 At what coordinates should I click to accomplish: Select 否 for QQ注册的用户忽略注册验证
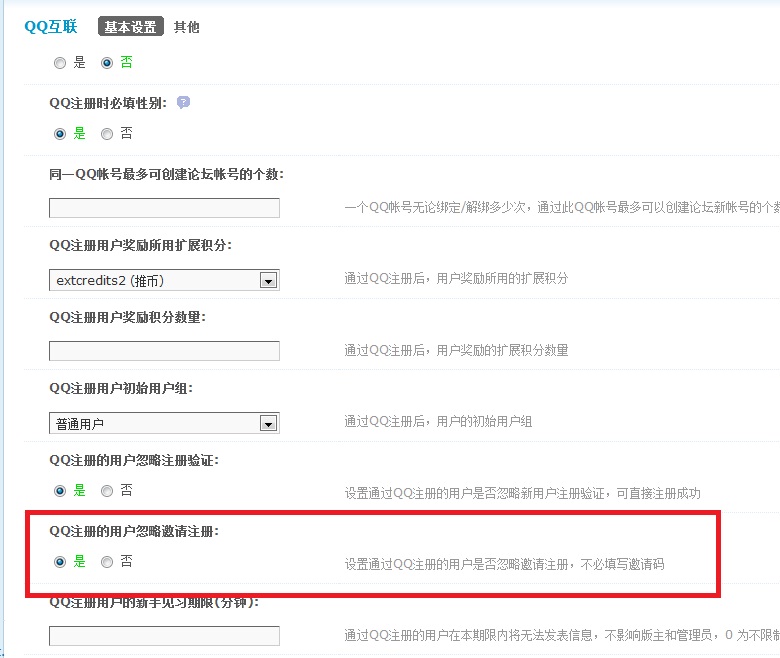click(107, 491)
